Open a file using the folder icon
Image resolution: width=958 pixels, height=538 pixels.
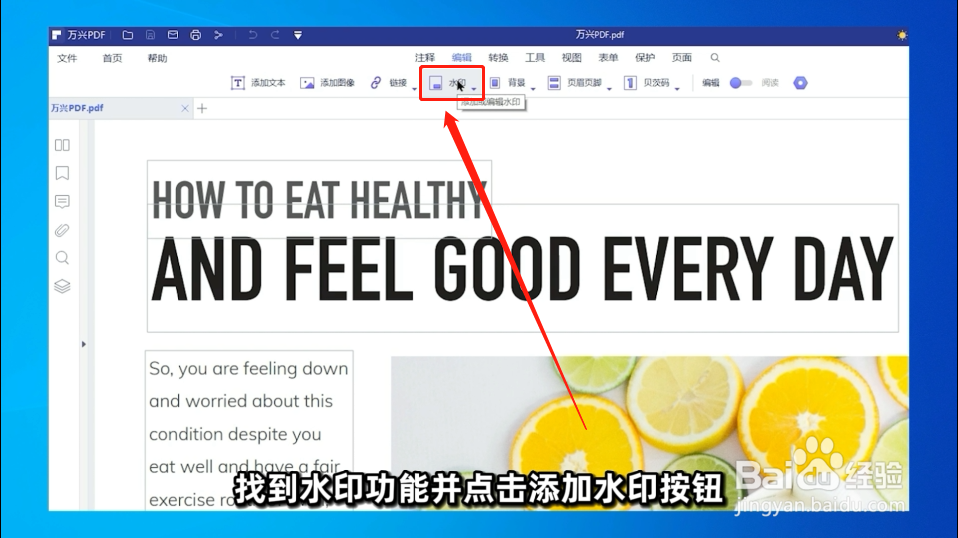coord(128,35)
